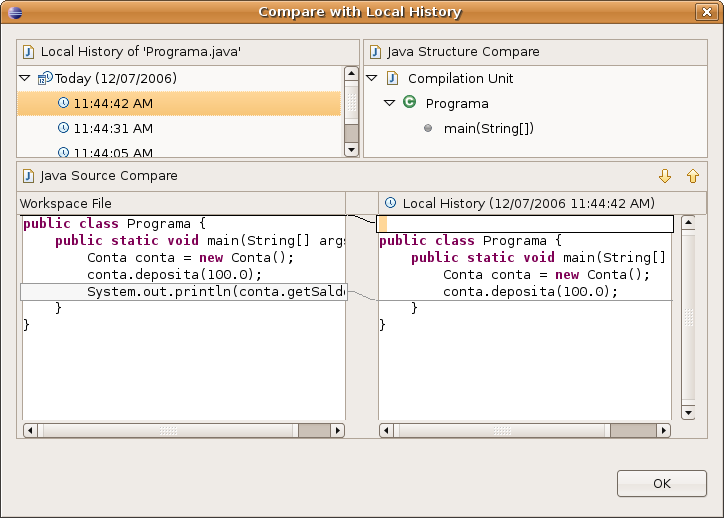Click the Programa class icon in the structure tree
Viewport: 724px width, 518px height.
410,103
